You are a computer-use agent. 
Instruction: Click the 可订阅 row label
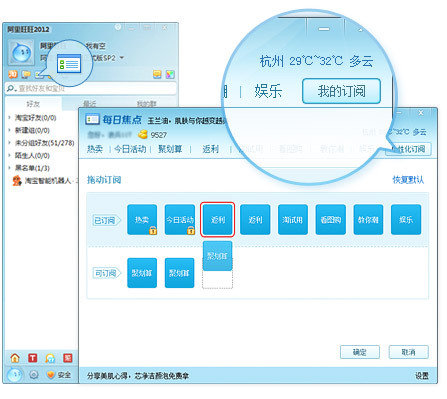pos(106,273)
